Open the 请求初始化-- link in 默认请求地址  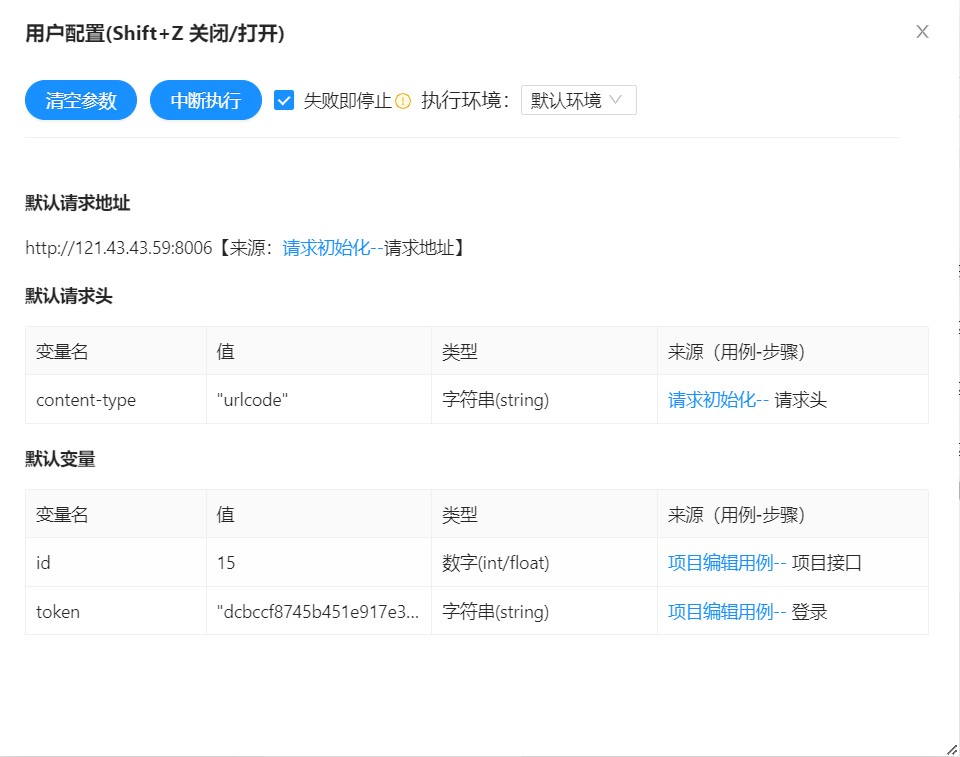coord(332,247)
